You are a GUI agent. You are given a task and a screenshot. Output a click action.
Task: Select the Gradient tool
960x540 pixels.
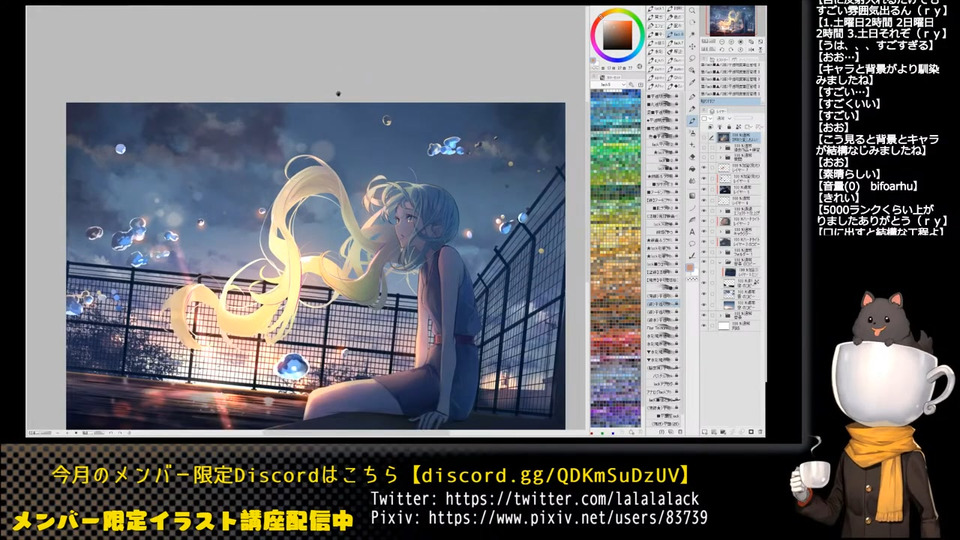tap(692, 196)
